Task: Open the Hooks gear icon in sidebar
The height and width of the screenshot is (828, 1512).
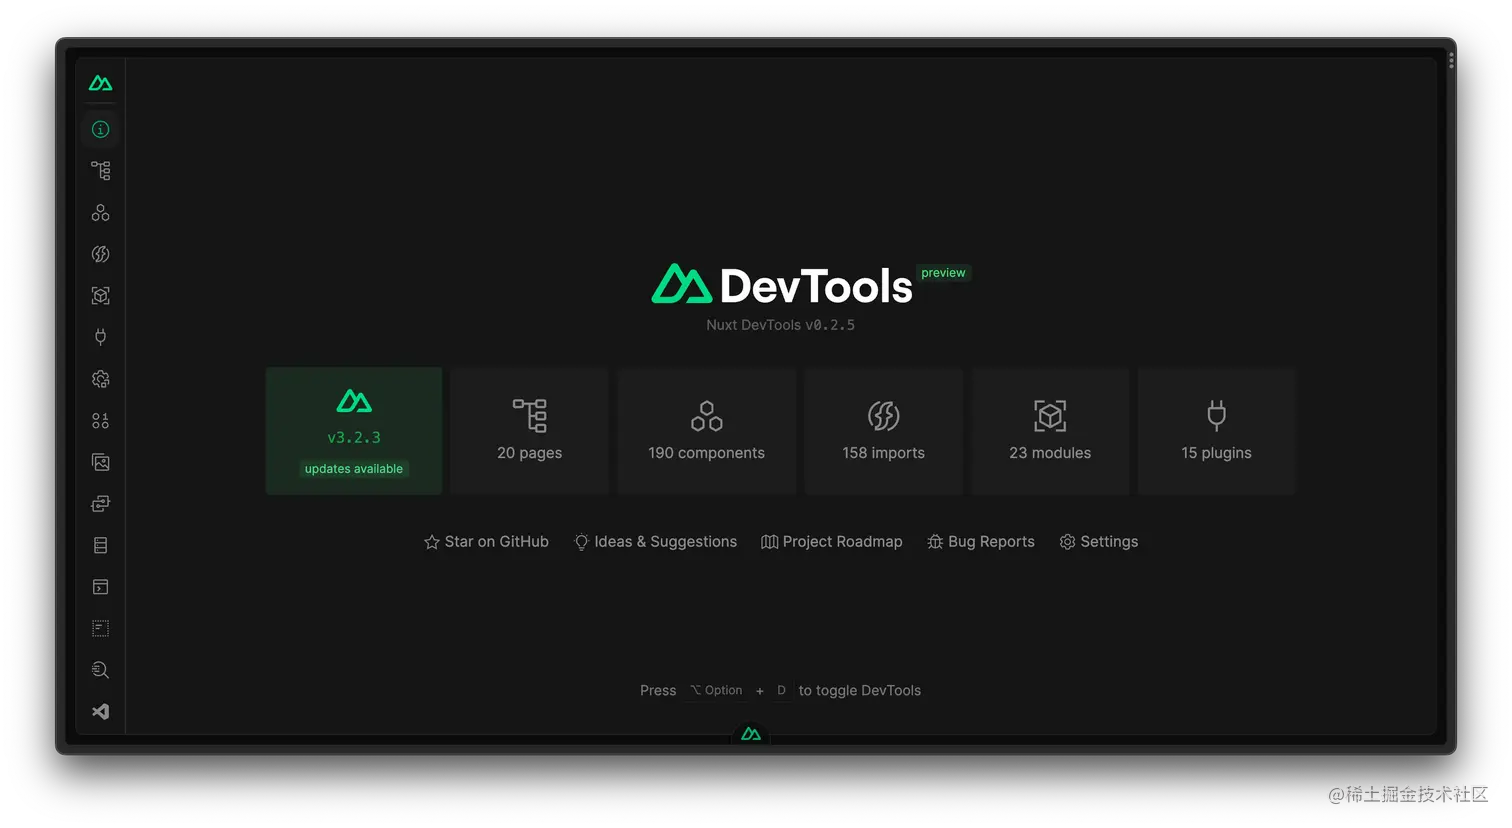Action: click(x=100, y=379)
